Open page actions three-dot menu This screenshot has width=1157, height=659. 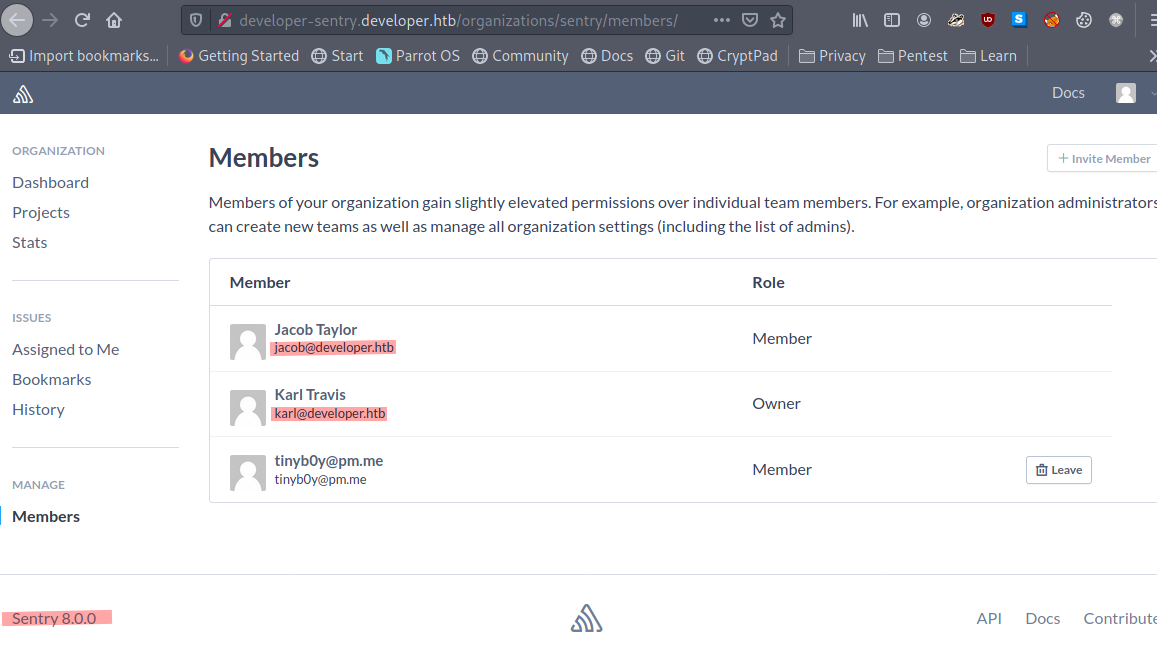pos(721,20)
